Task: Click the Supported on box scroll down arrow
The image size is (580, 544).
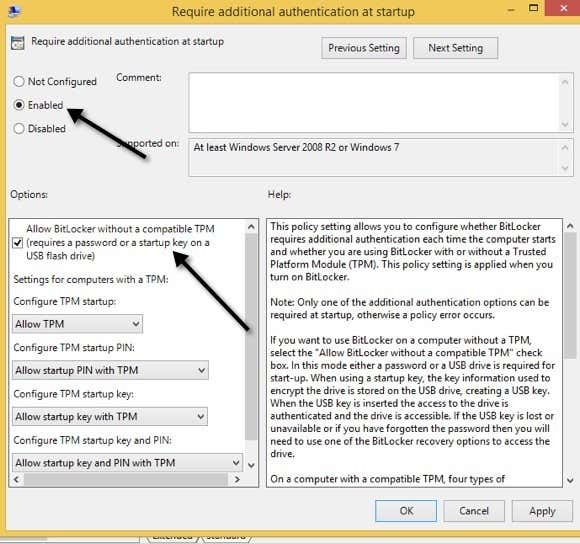Action: [565, 168]
